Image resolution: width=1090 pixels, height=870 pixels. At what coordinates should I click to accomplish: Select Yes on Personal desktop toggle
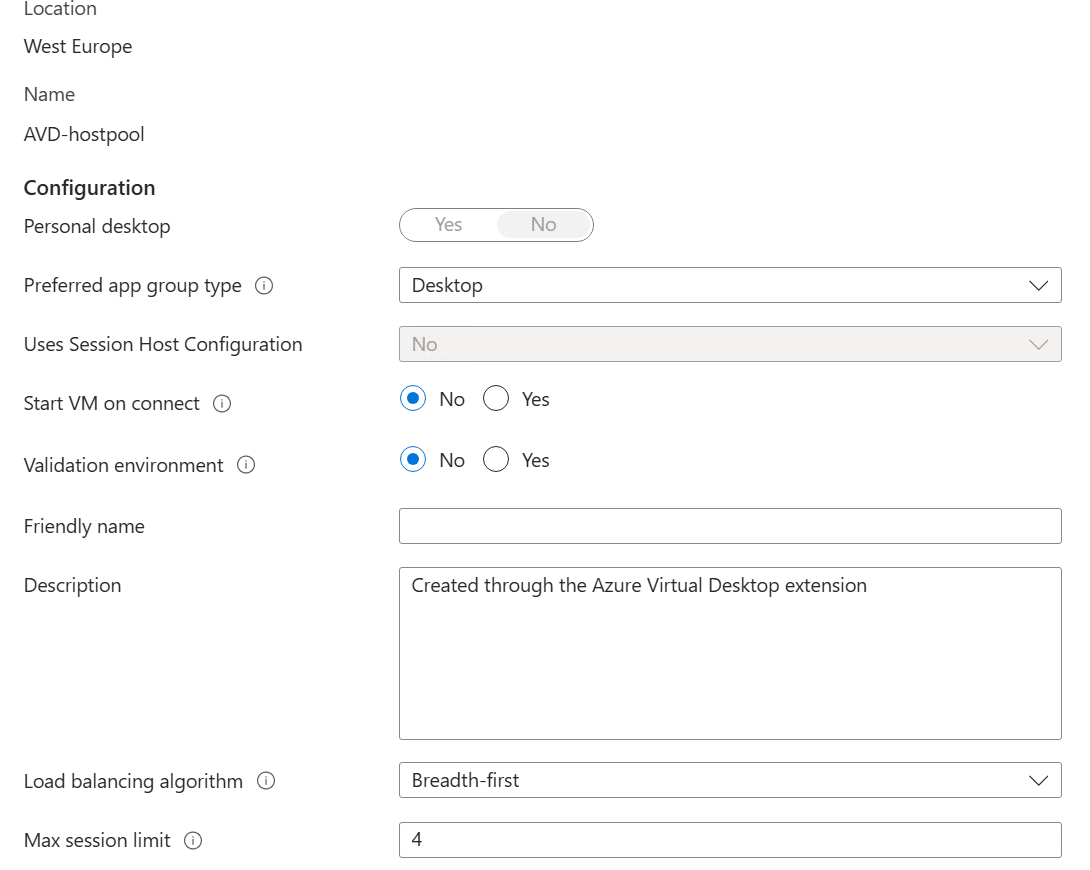448,225
